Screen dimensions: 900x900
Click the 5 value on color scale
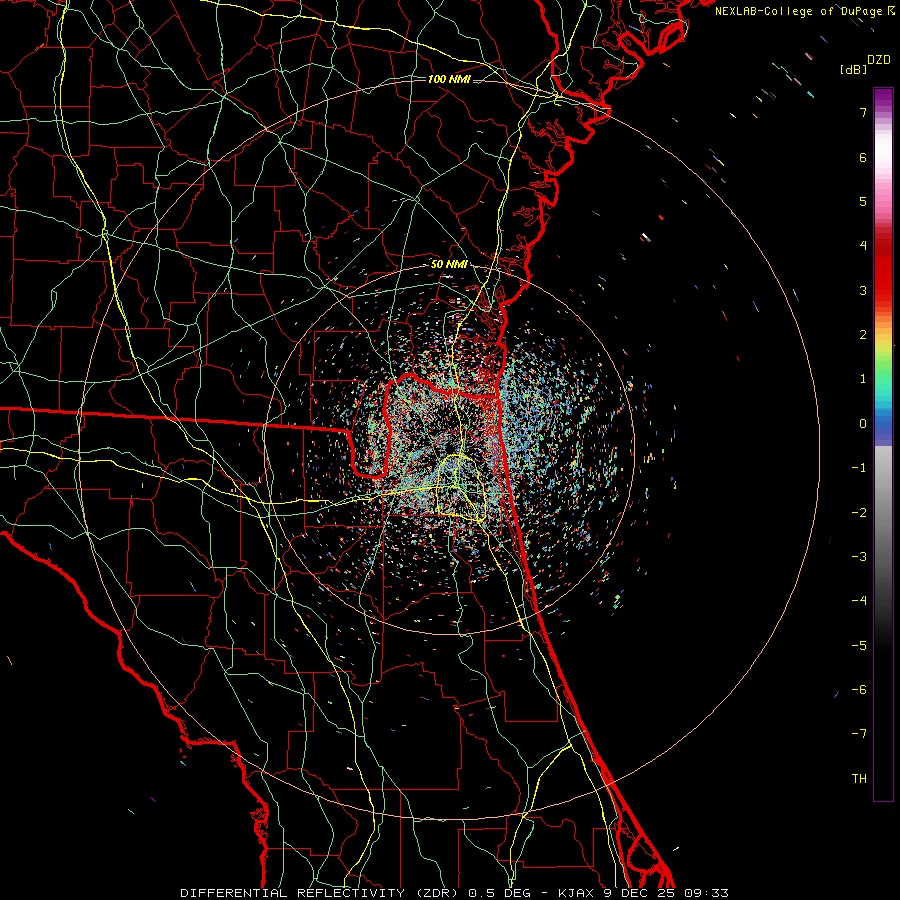tap(863, 201)
